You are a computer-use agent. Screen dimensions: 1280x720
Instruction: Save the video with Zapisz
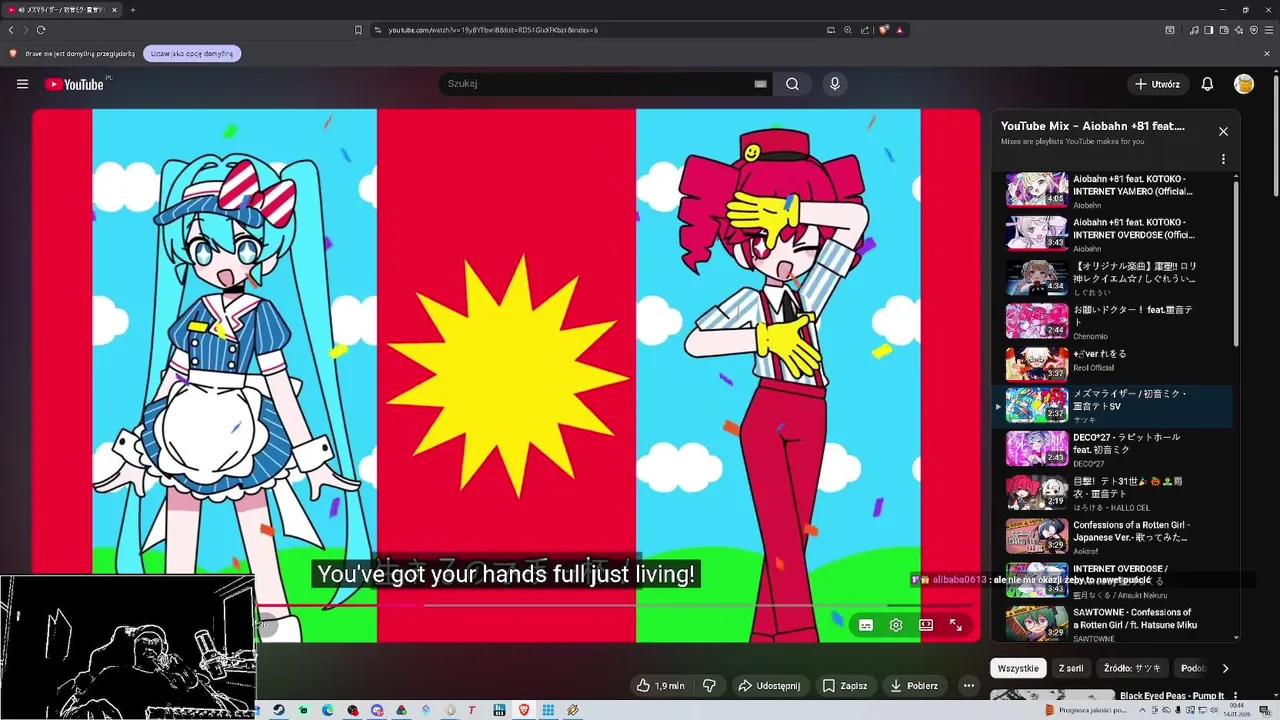coord(845,686)
